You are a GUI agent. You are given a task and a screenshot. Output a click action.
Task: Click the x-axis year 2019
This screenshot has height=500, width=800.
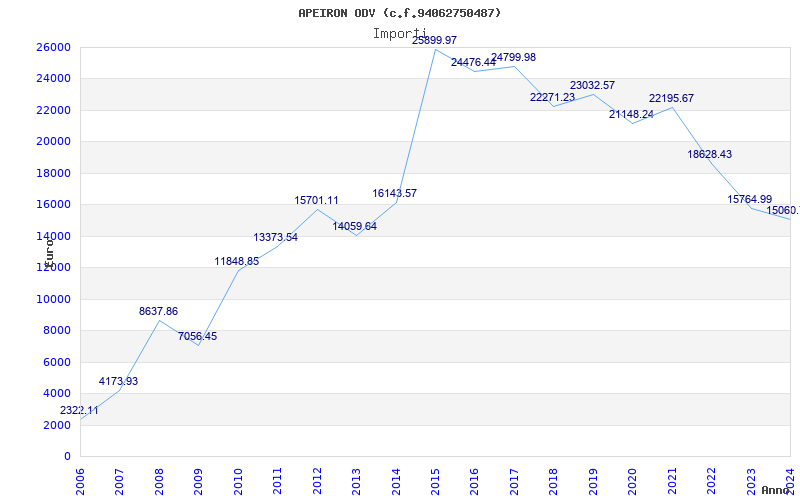point(593,480)
